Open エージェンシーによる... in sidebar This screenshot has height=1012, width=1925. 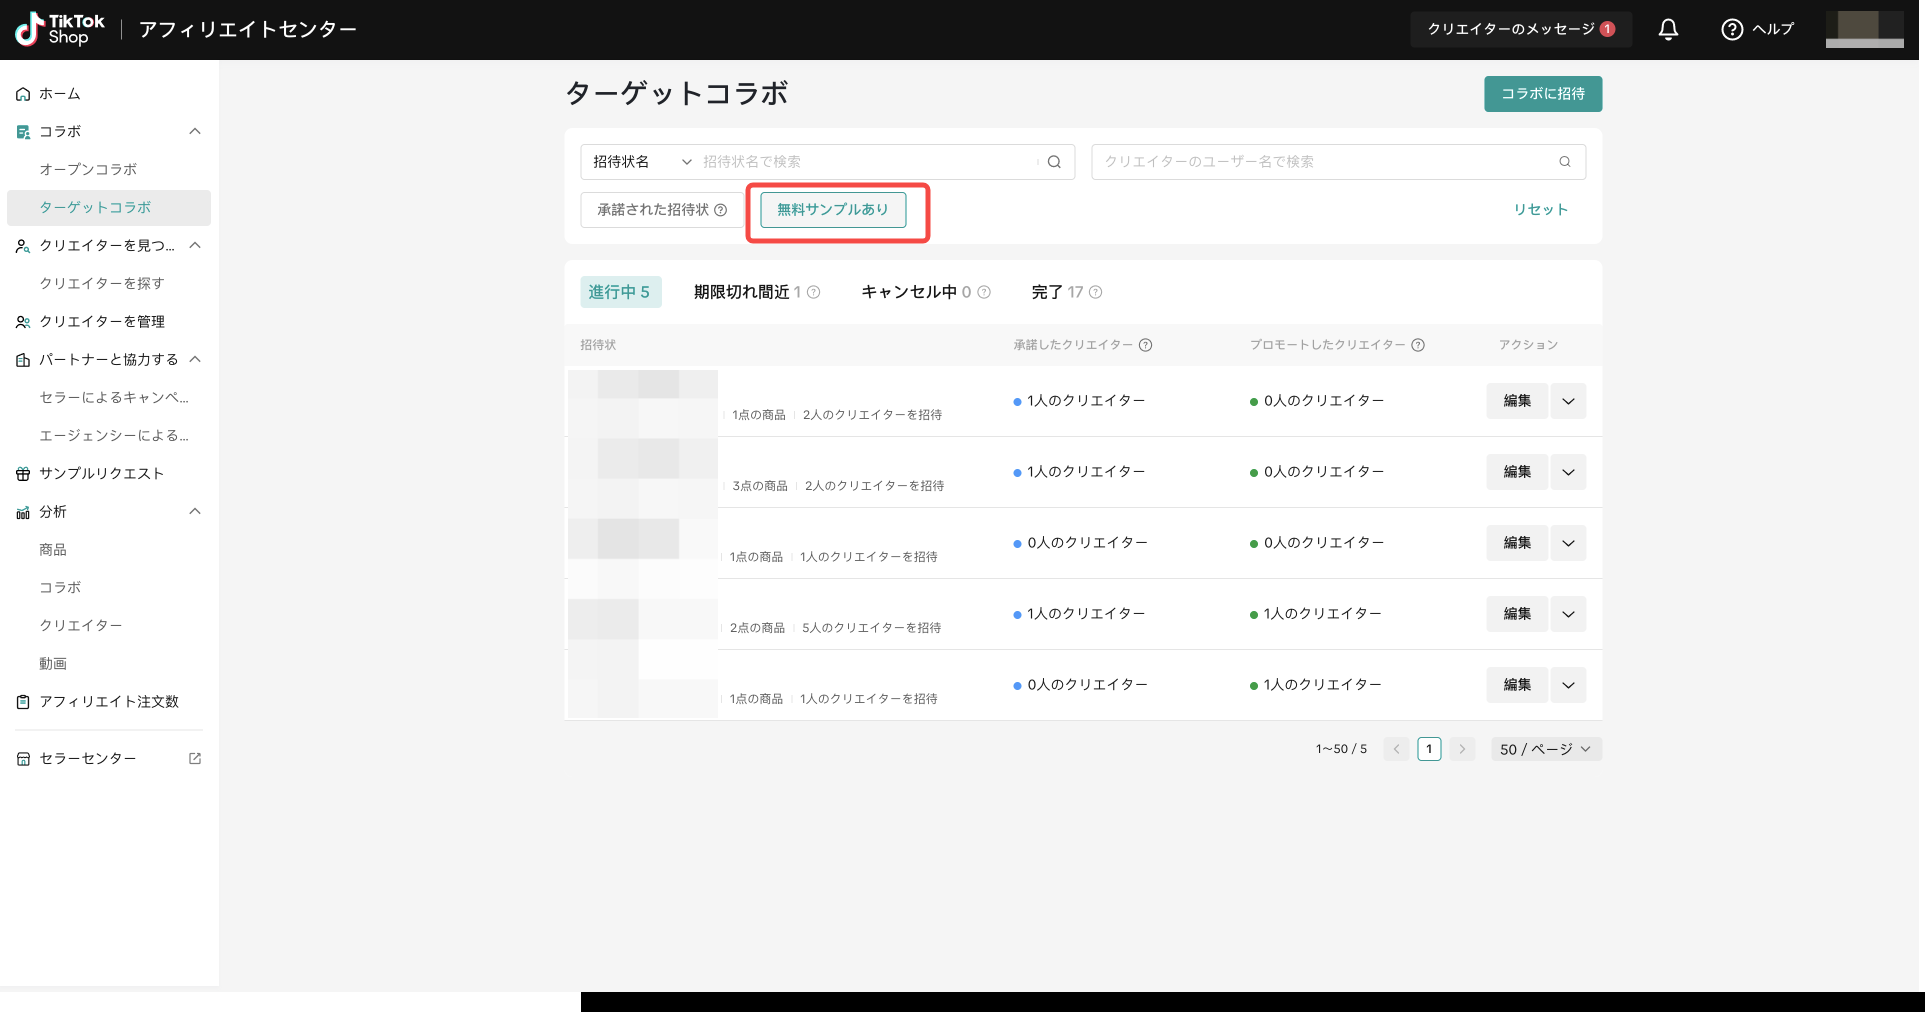(x=114, y=436)
